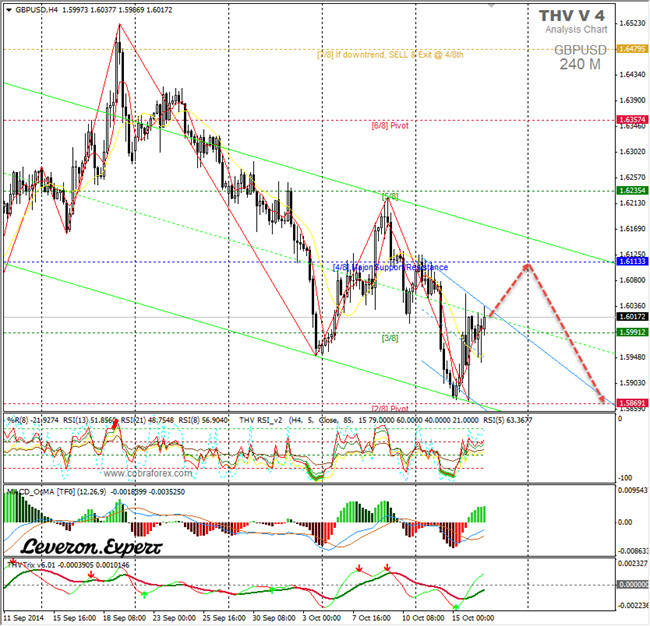This screenshot has width=650, height=626.
Task: Select the blue 1.61133 price level tag
Action: click(x=631, y=262)
